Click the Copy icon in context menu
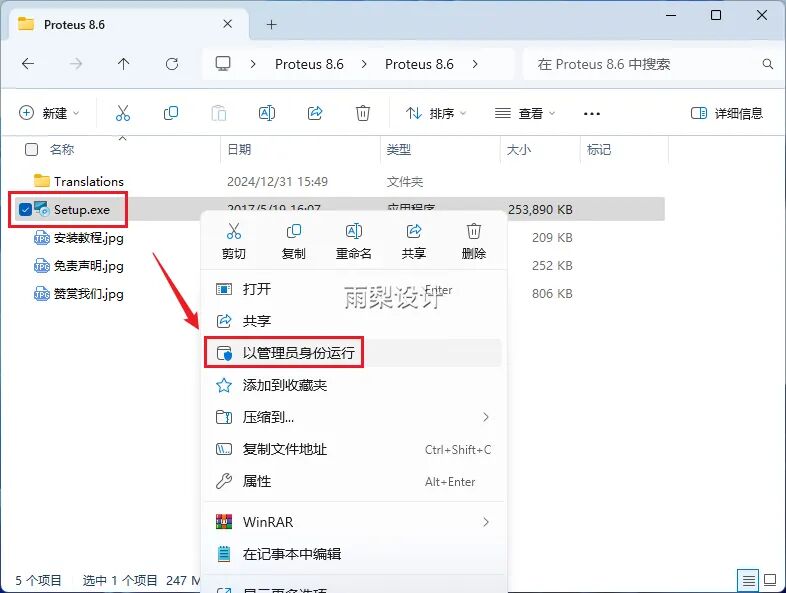Image resolution: width=786 pixels, height=593 pixels. tap(293, 240)
